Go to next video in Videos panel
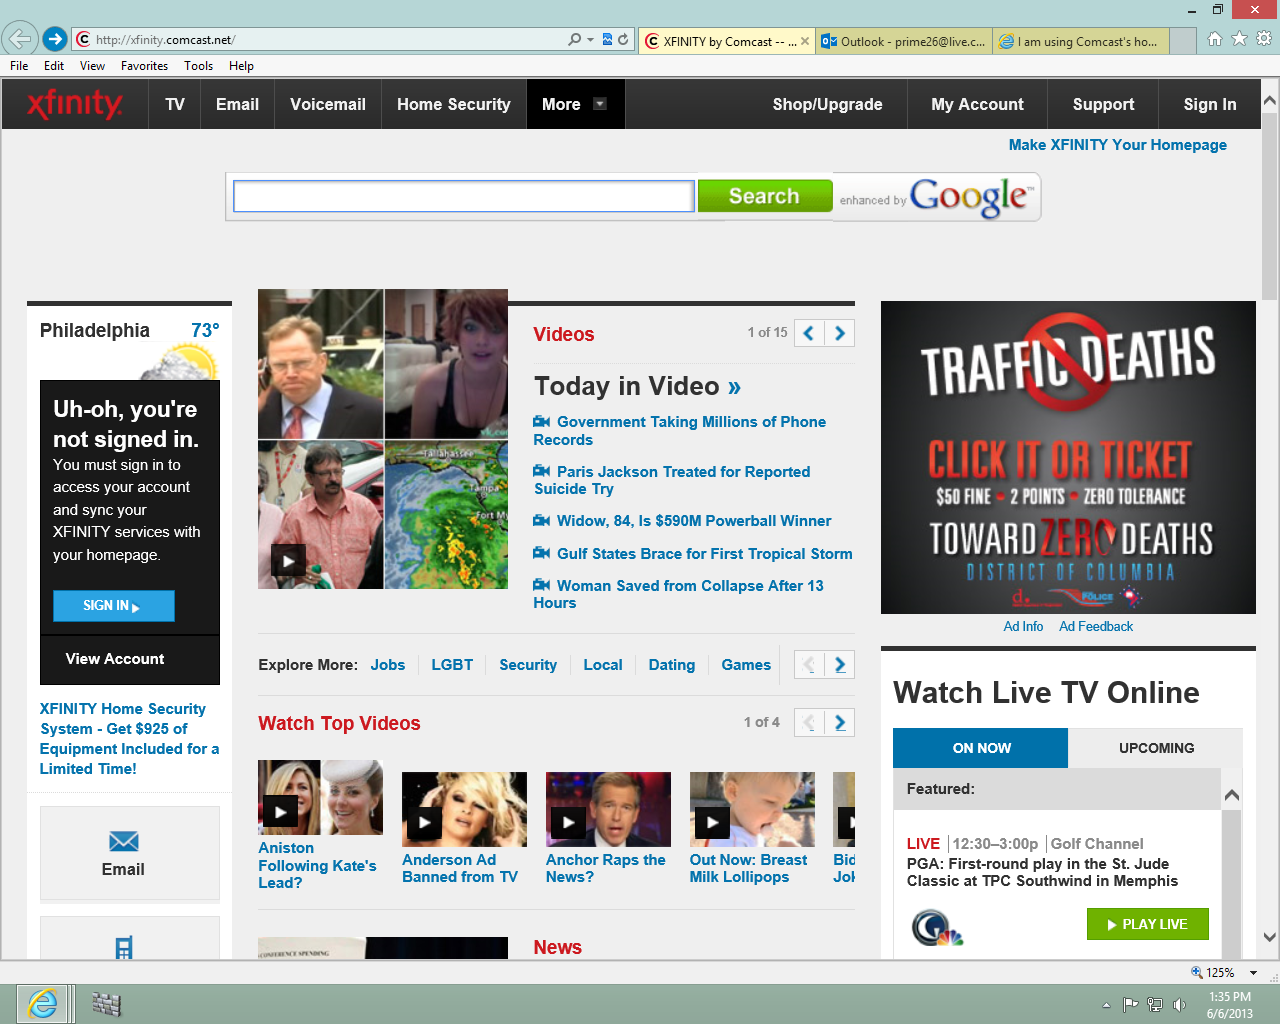This screenshot has height=1024, width=1280. coord(840,333)
